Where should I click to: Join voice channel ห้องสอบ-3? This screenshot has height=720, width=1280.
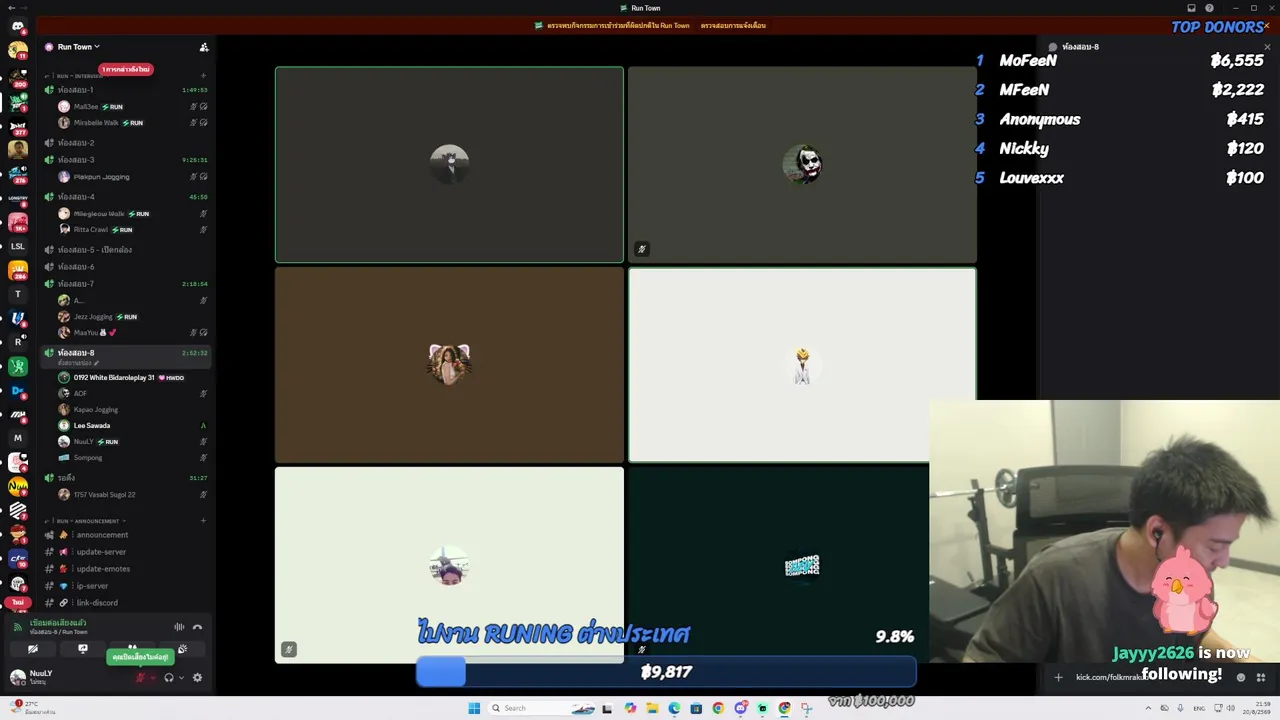pos(126,160)
